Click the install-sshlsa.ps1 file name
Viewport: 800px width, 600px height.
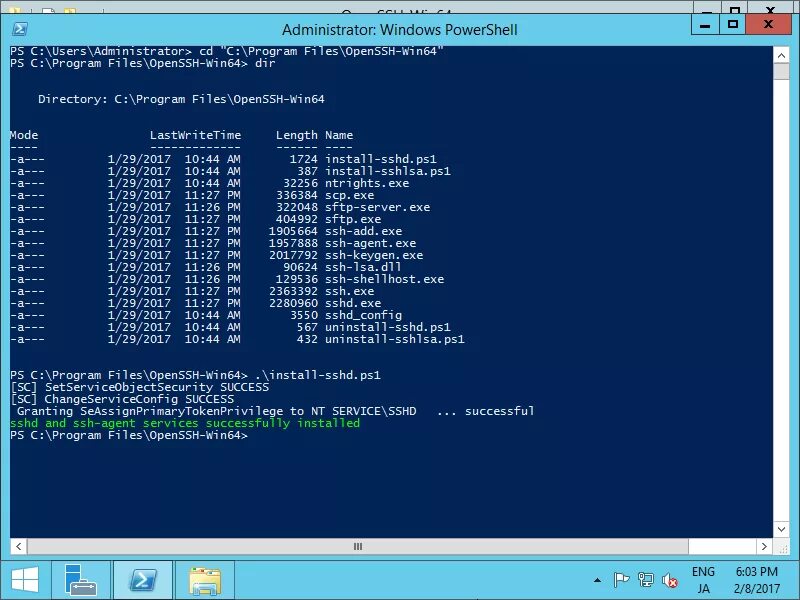tap(388, 171)
